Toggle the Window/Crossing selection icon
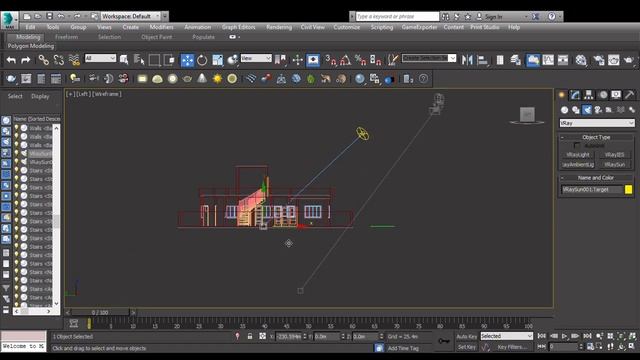The height and width of the screenshot is (360, 640). point(169,60)
